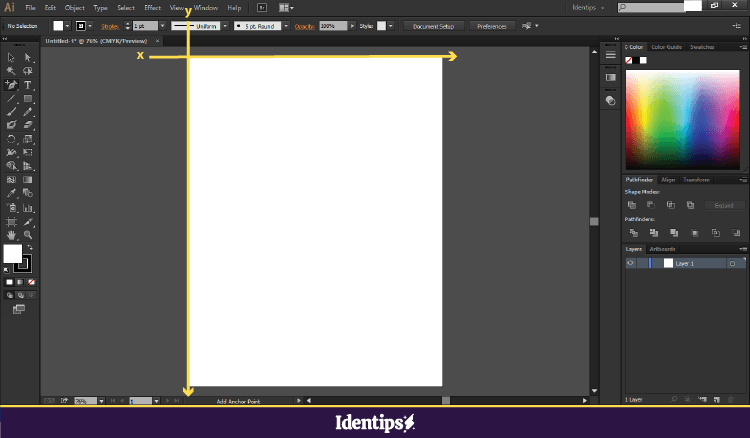The width and height of the screenshot is (750, 438).
Task: Open the Uniform stroke profile dropdown
Action: [226, 26]
